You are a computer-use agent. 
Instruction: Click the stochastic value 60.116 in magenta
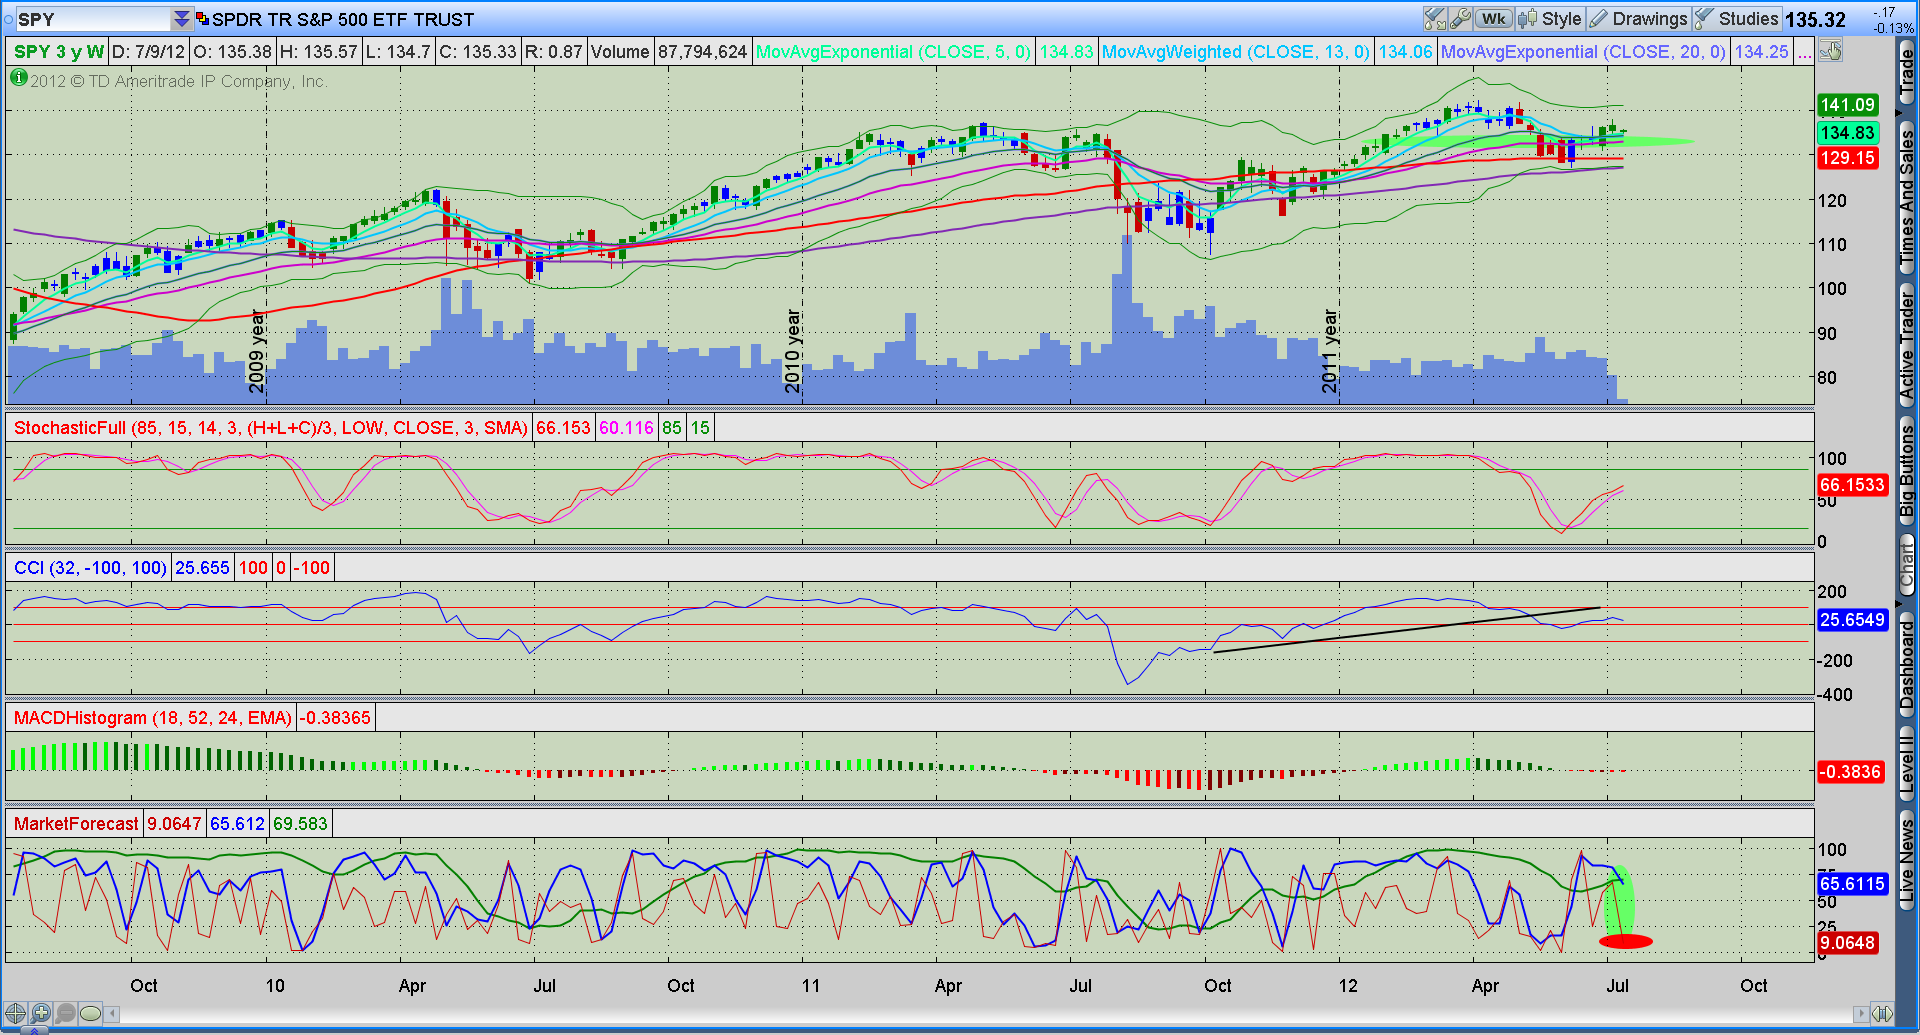(x=626, y=428)
